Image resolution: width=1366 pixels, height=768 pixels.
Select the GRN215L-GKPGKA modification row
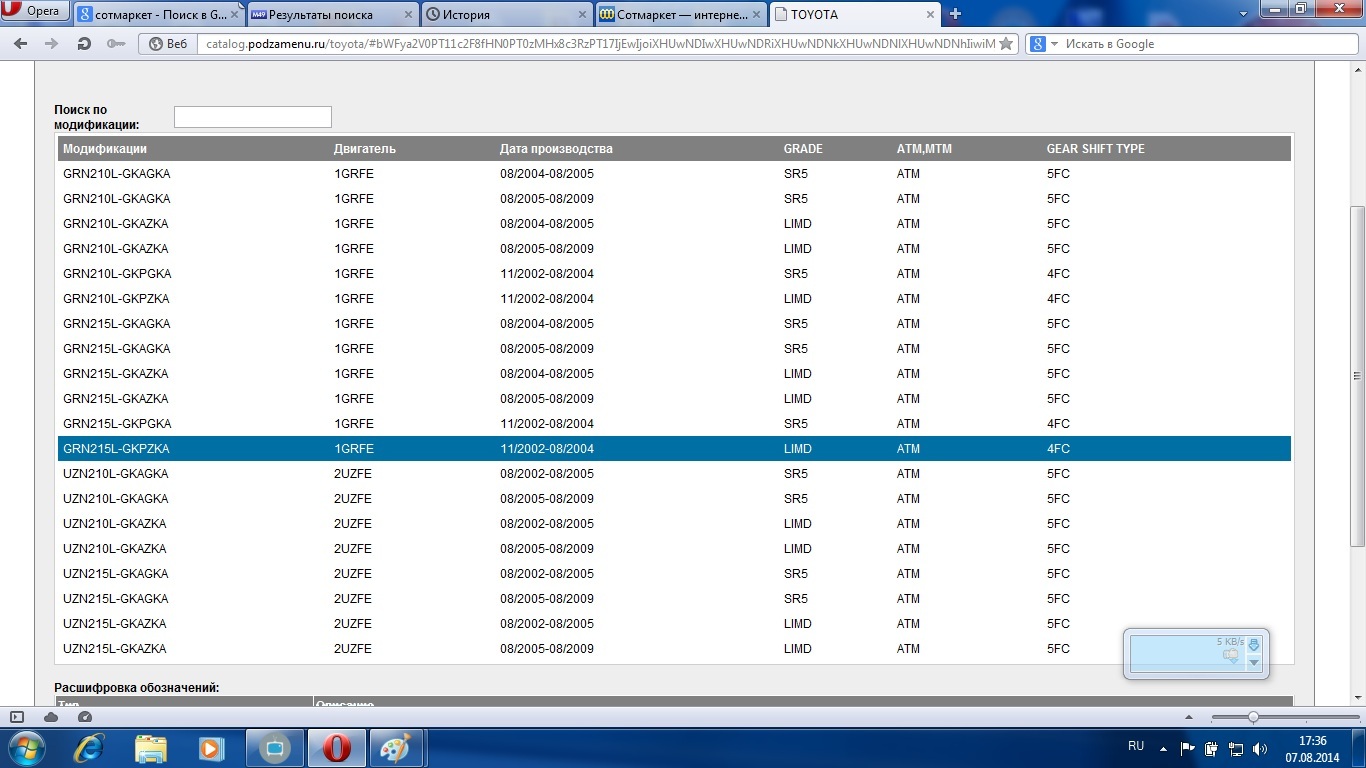pos(674,424)
